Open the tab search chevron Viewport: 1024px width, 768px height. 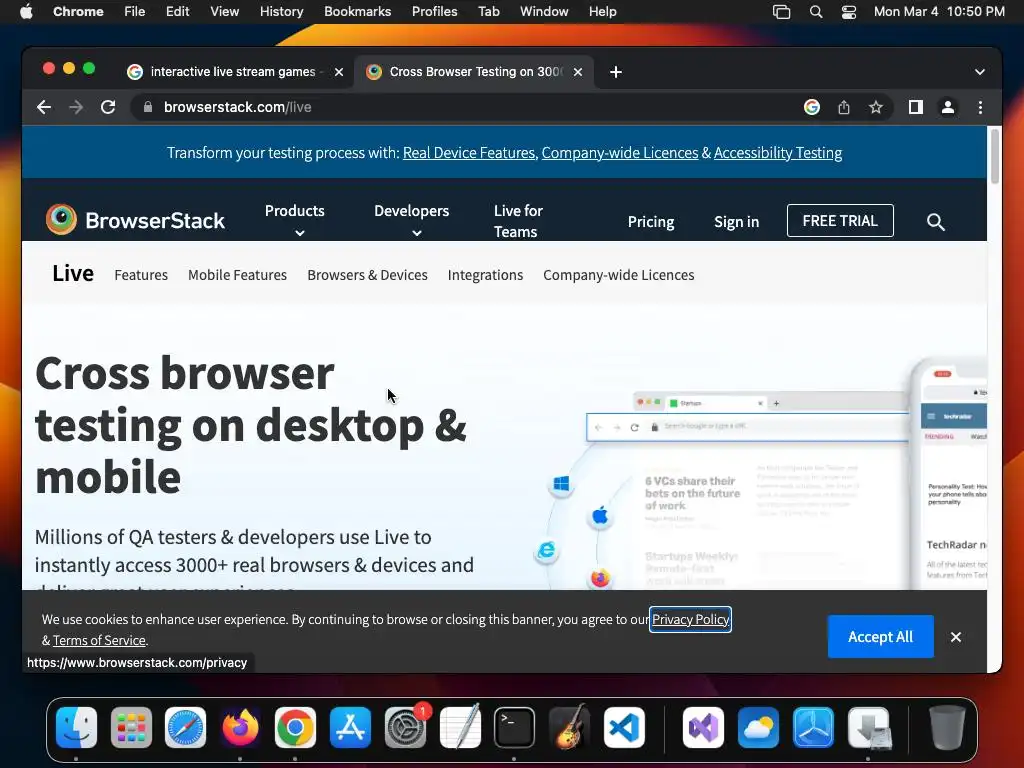[980, 72]
